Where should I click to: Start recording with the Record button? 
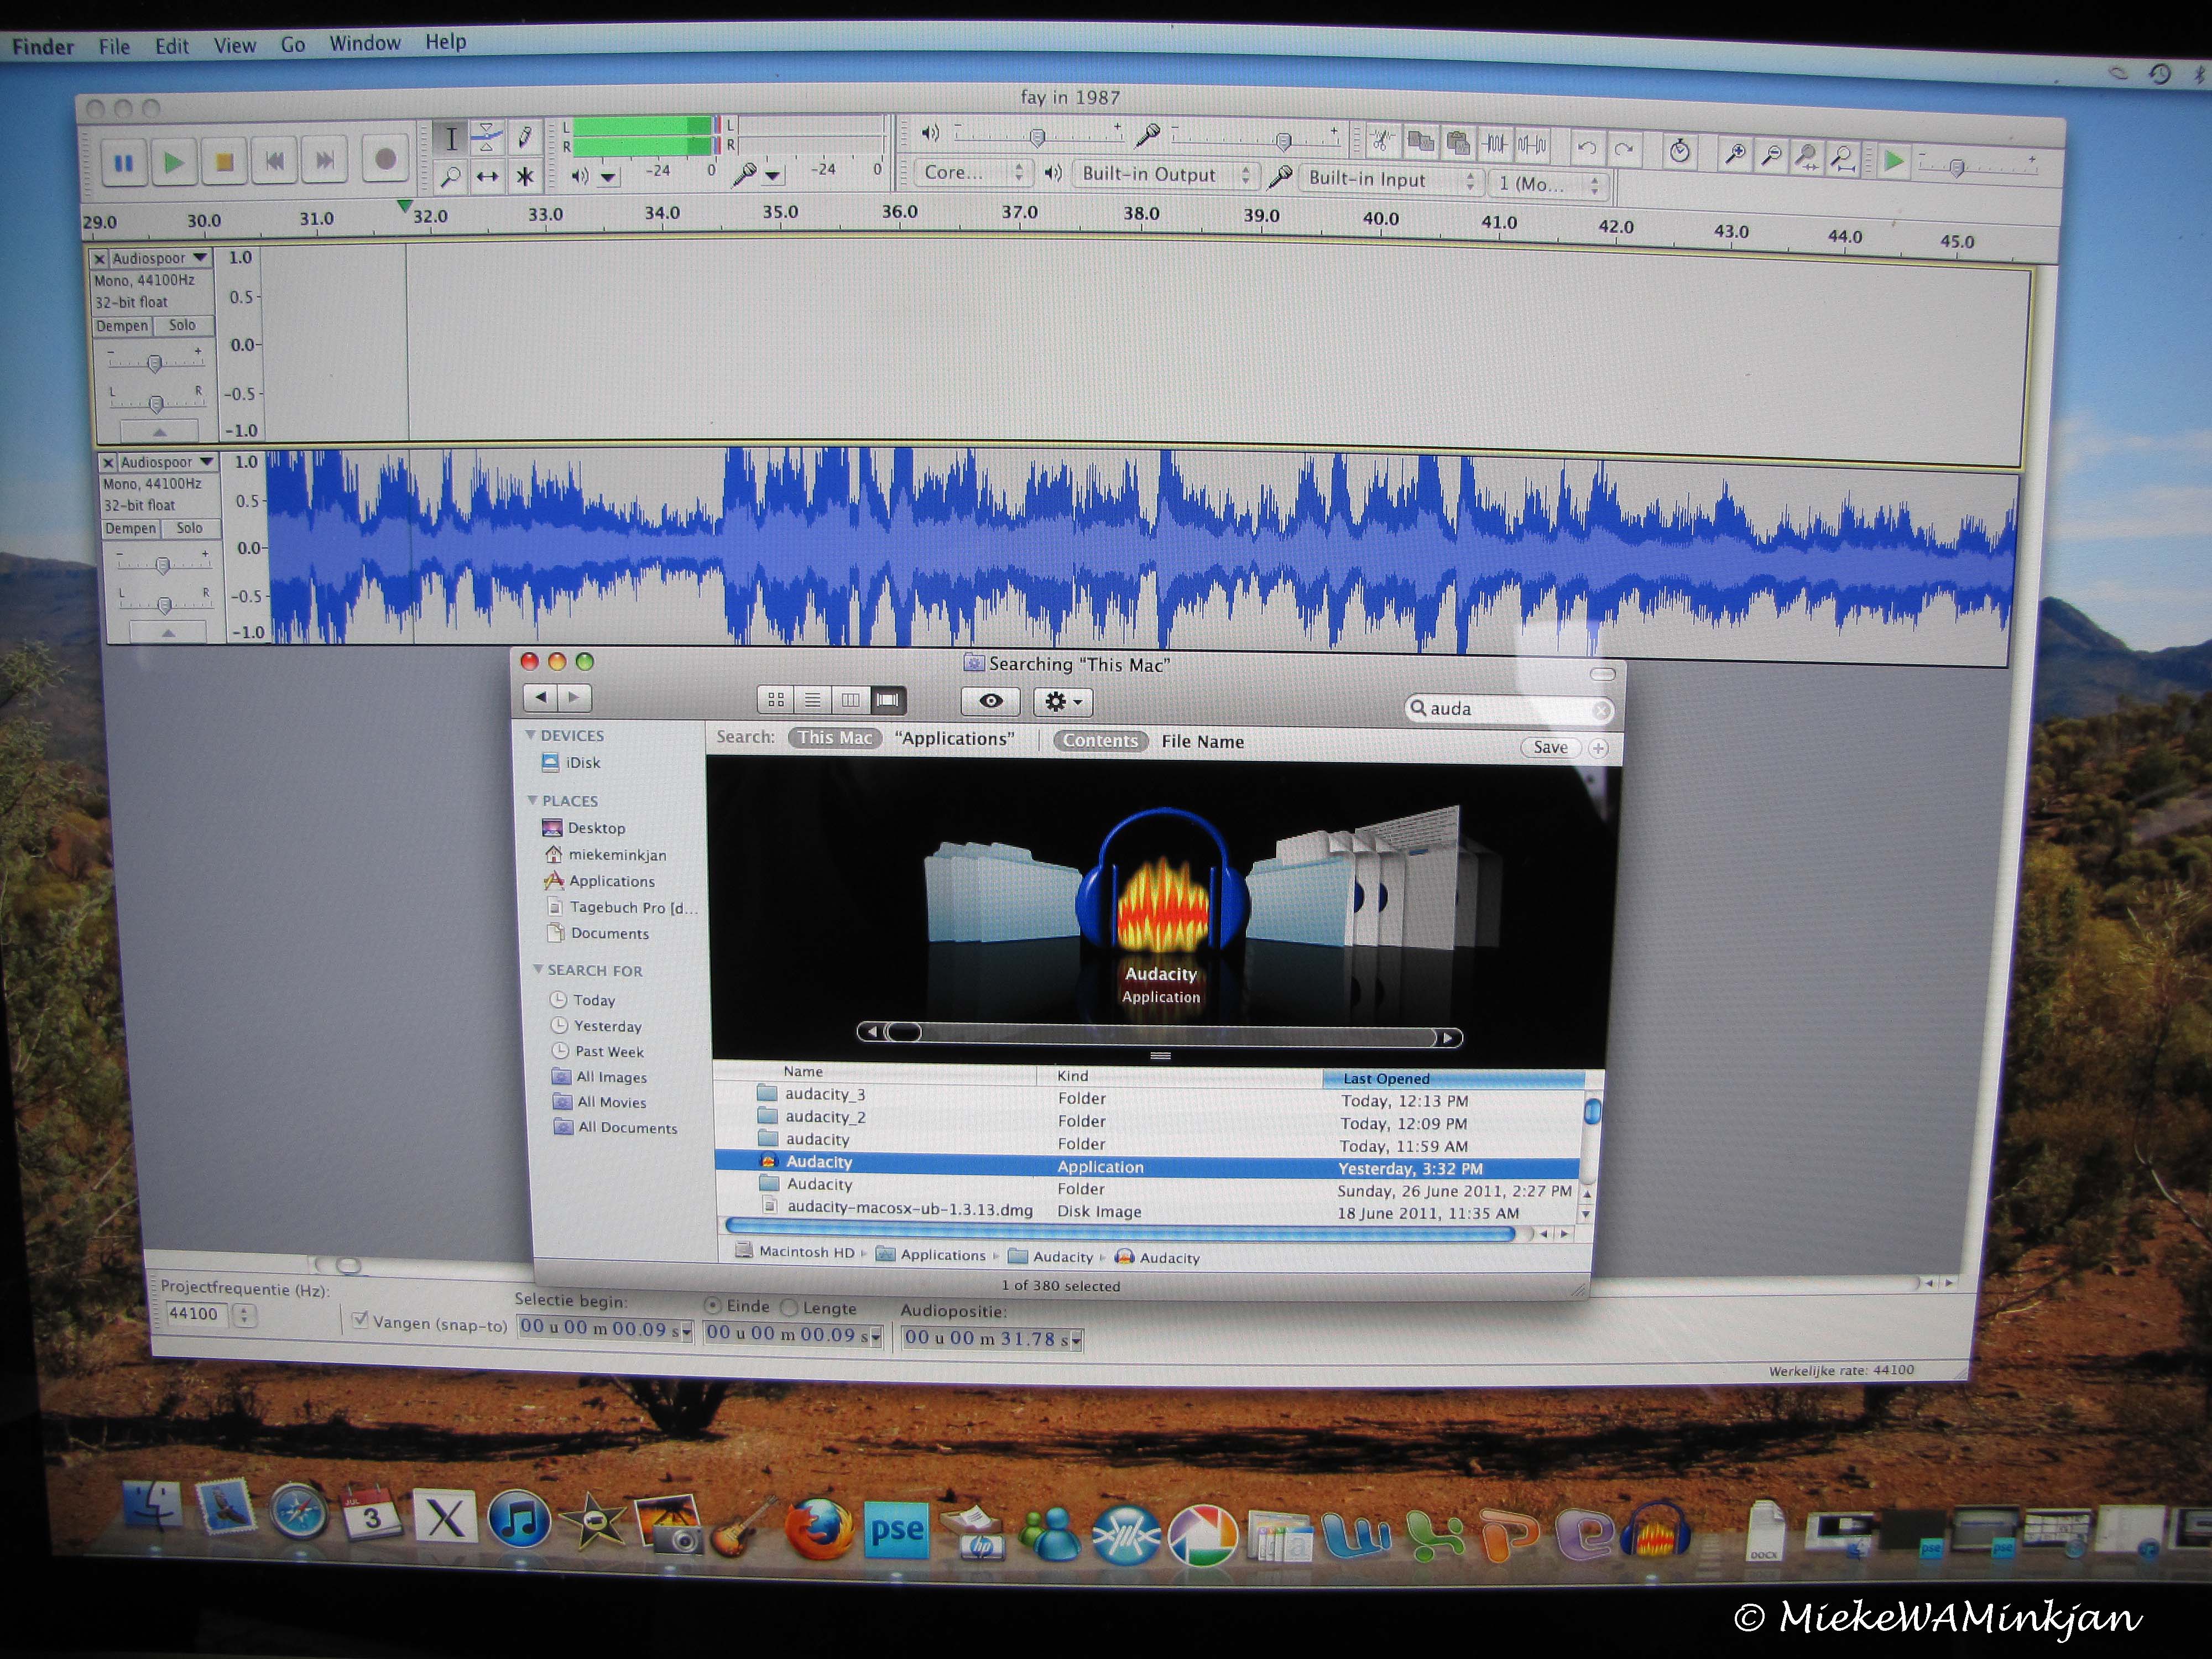pos(385,158)
